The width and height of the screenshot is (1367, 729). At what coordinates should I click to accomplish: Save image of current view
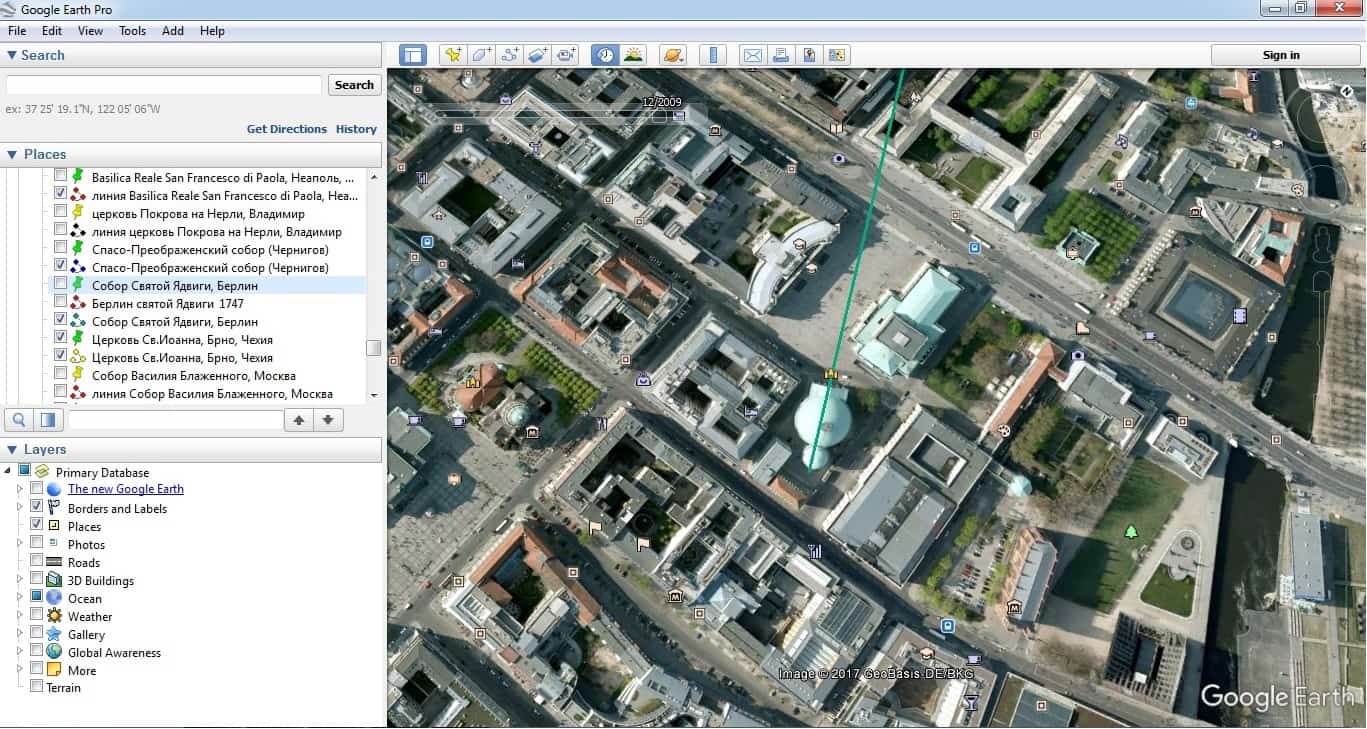[x=809, y=55]
